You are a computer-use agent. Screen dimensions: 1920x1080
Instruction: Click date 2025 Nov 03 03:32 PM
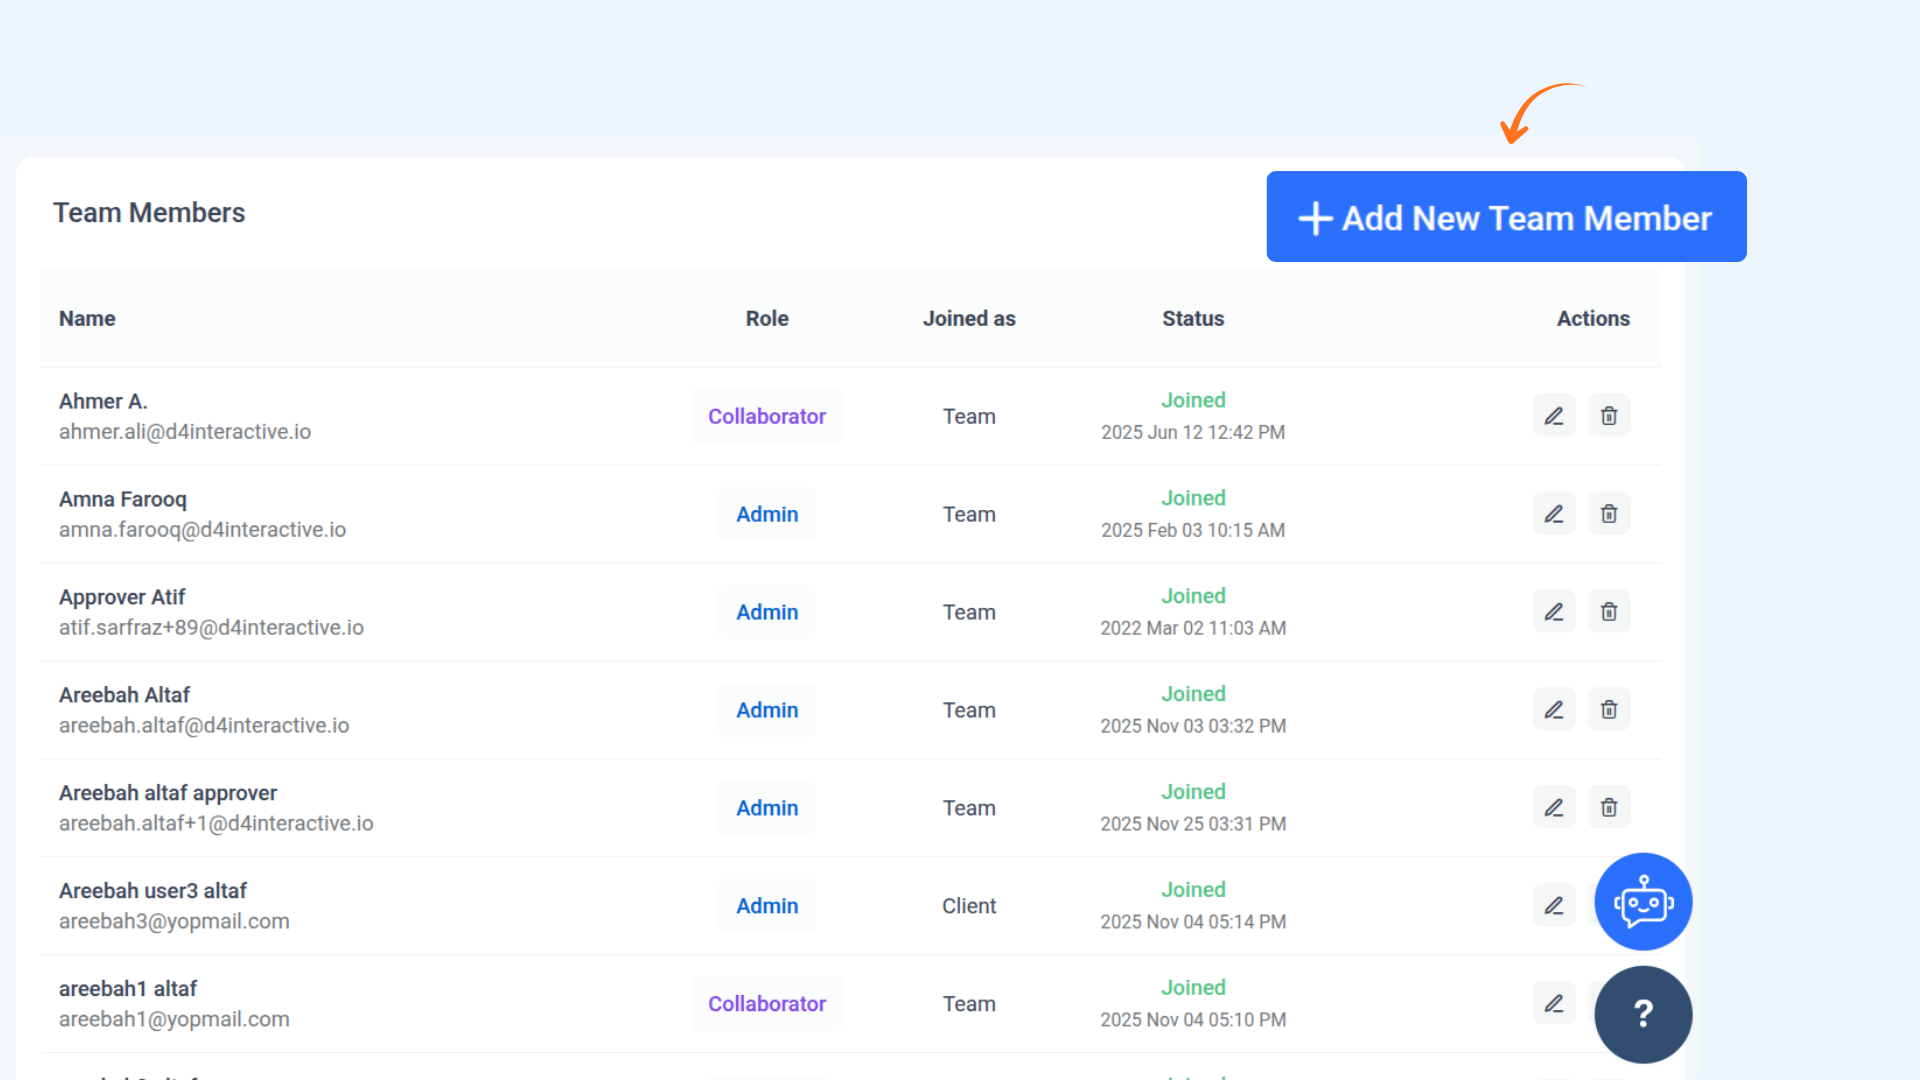[x=1193, y=726]
